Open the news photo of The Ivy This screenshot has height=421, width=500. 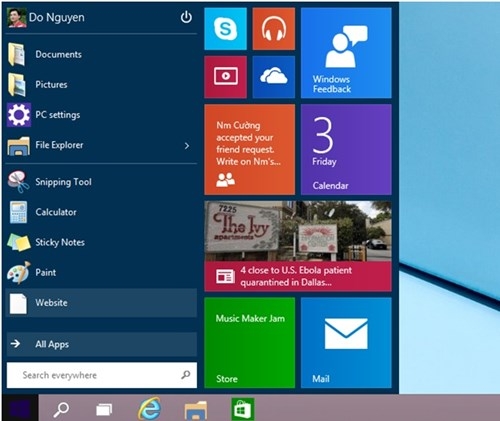click(298, 231)
